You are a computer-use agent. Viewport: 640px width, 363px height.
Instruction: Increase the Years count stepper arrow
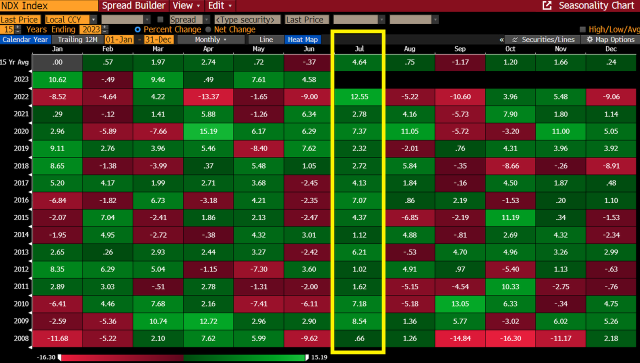[x=17, y=28]
